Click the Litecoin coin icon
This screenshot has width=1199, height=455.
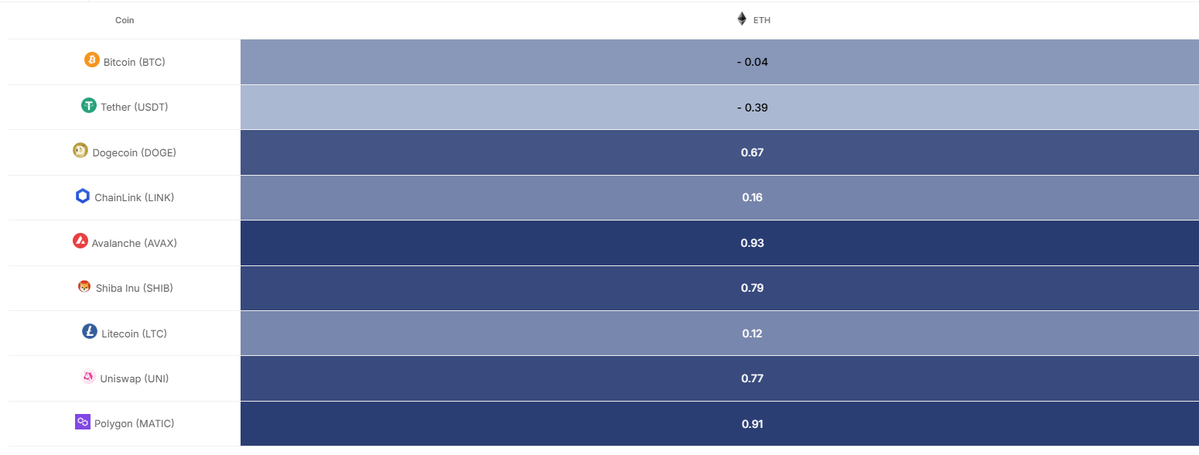(90, 332)
